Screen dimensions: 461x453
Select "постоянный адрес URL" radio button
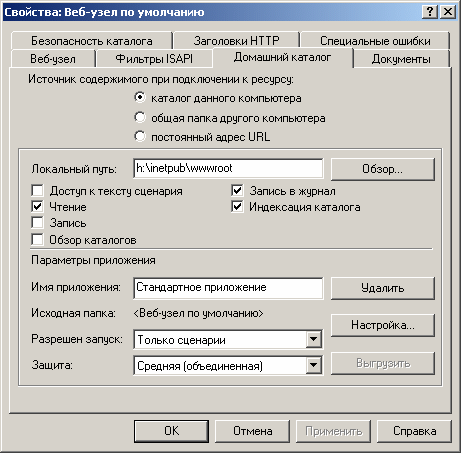pos(140,137)
